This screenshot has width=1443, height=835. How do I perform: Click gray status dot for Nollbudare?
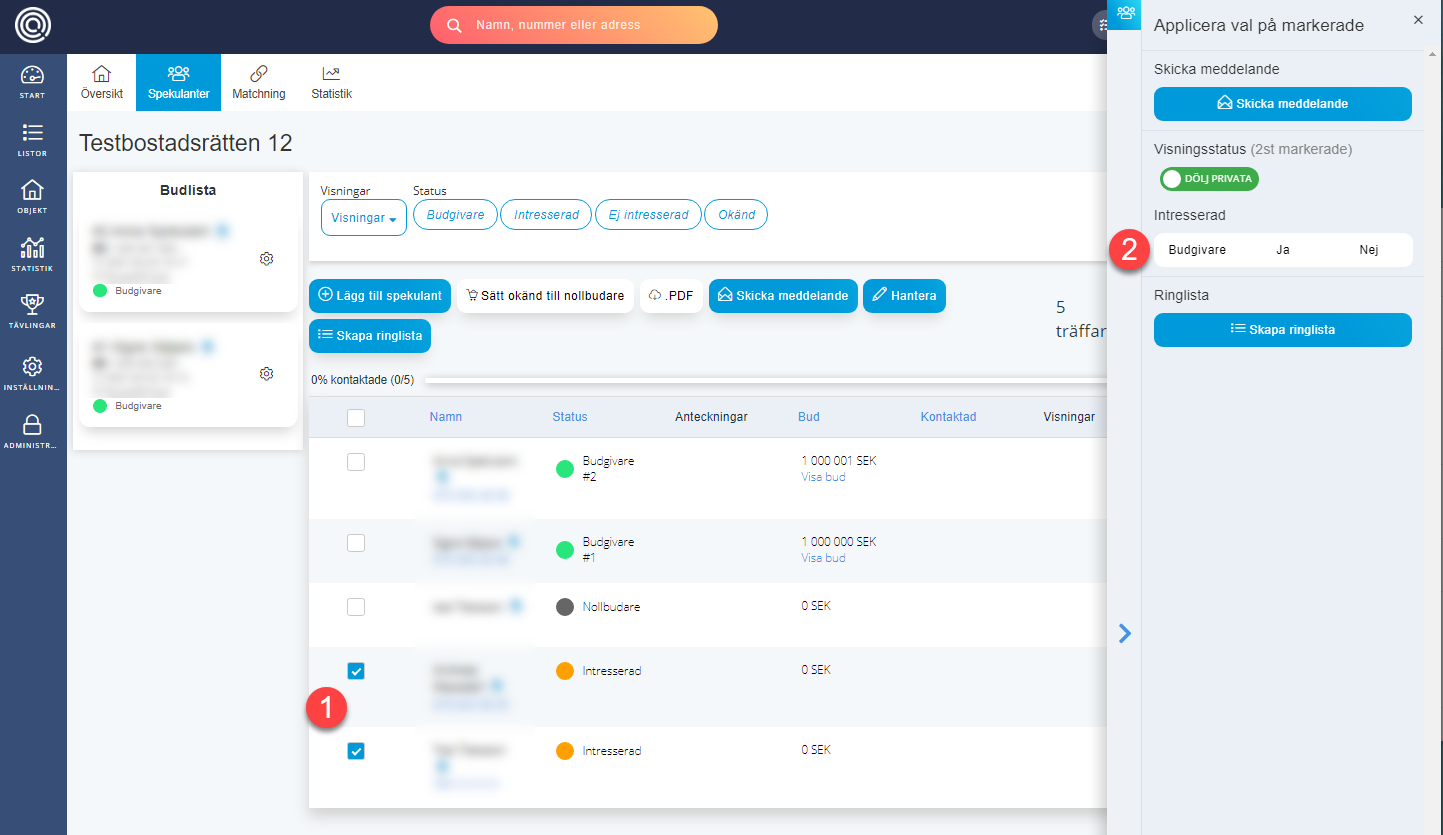pos(565,607)
